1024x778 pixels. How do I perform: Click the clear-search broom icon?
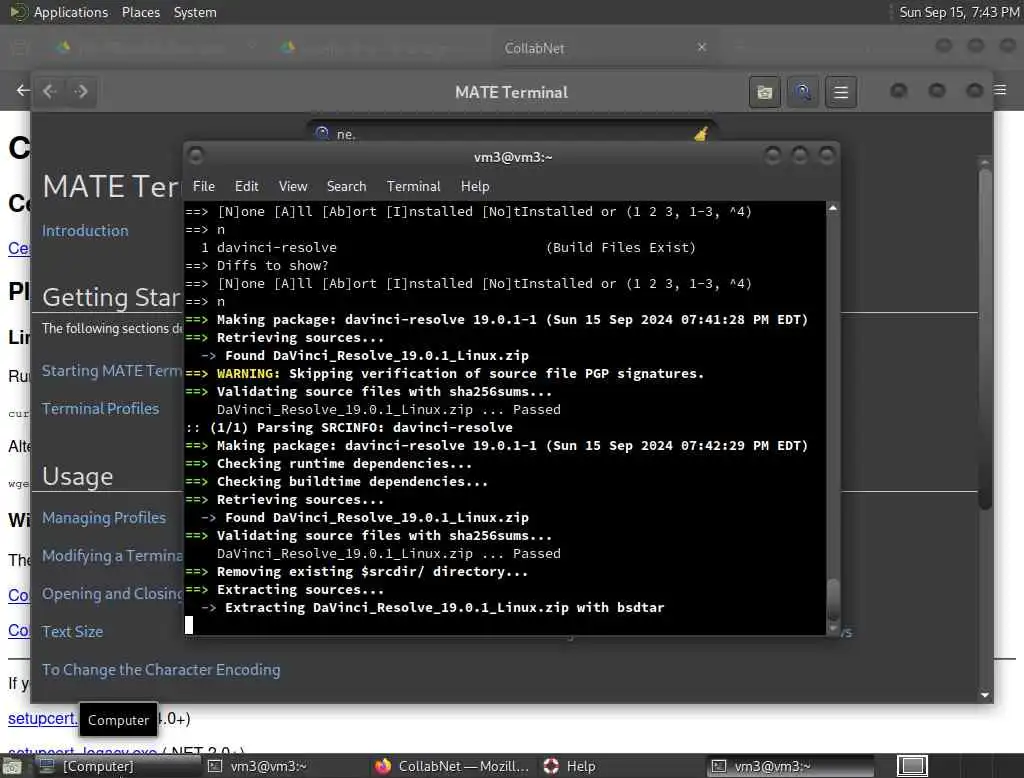tap(701, 134)
